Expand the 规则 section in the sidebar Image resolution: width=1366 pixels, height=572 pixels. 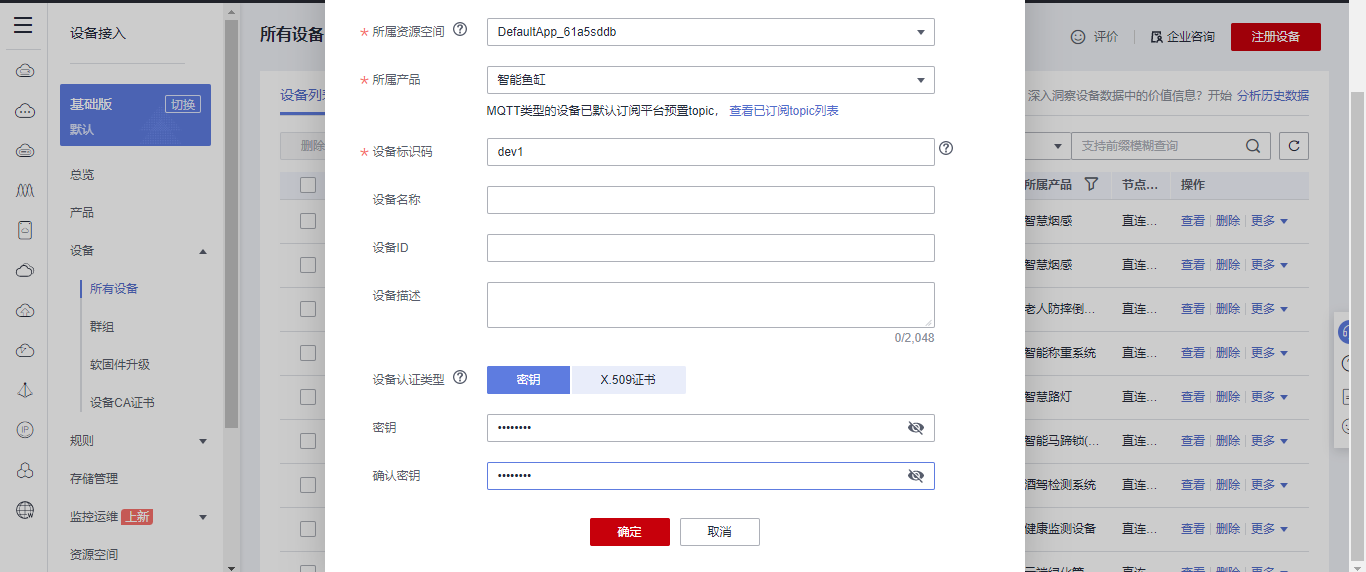(x=203, y=441)
